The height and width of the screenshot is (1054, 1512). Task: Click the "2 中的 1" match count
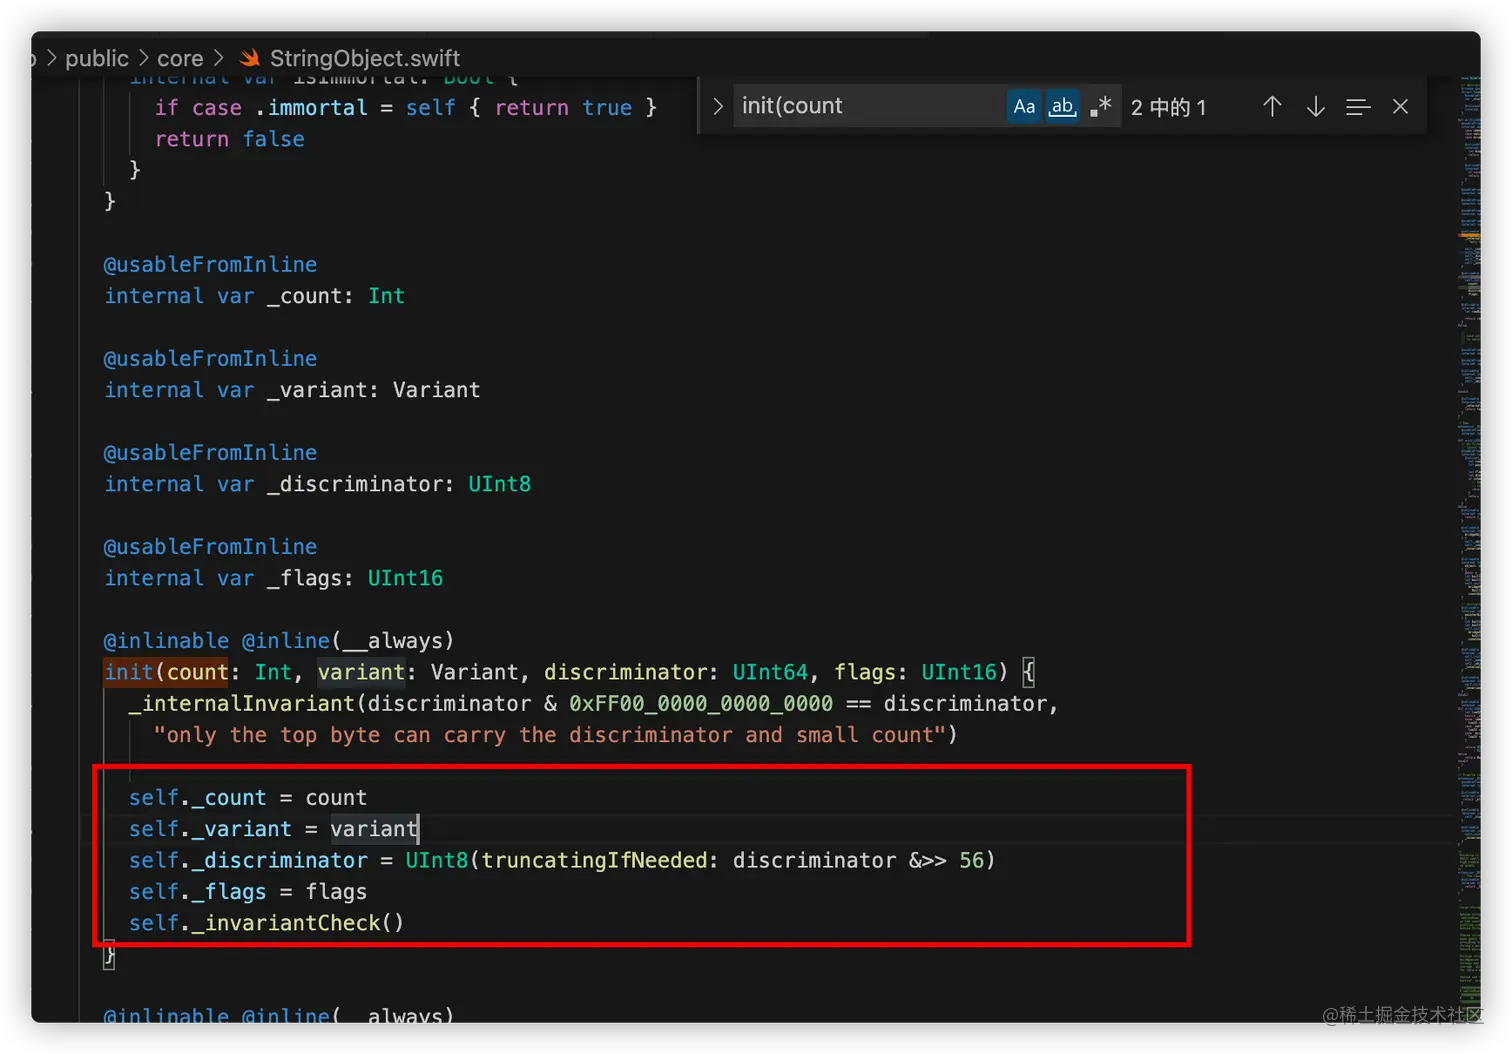point(1168,107)
